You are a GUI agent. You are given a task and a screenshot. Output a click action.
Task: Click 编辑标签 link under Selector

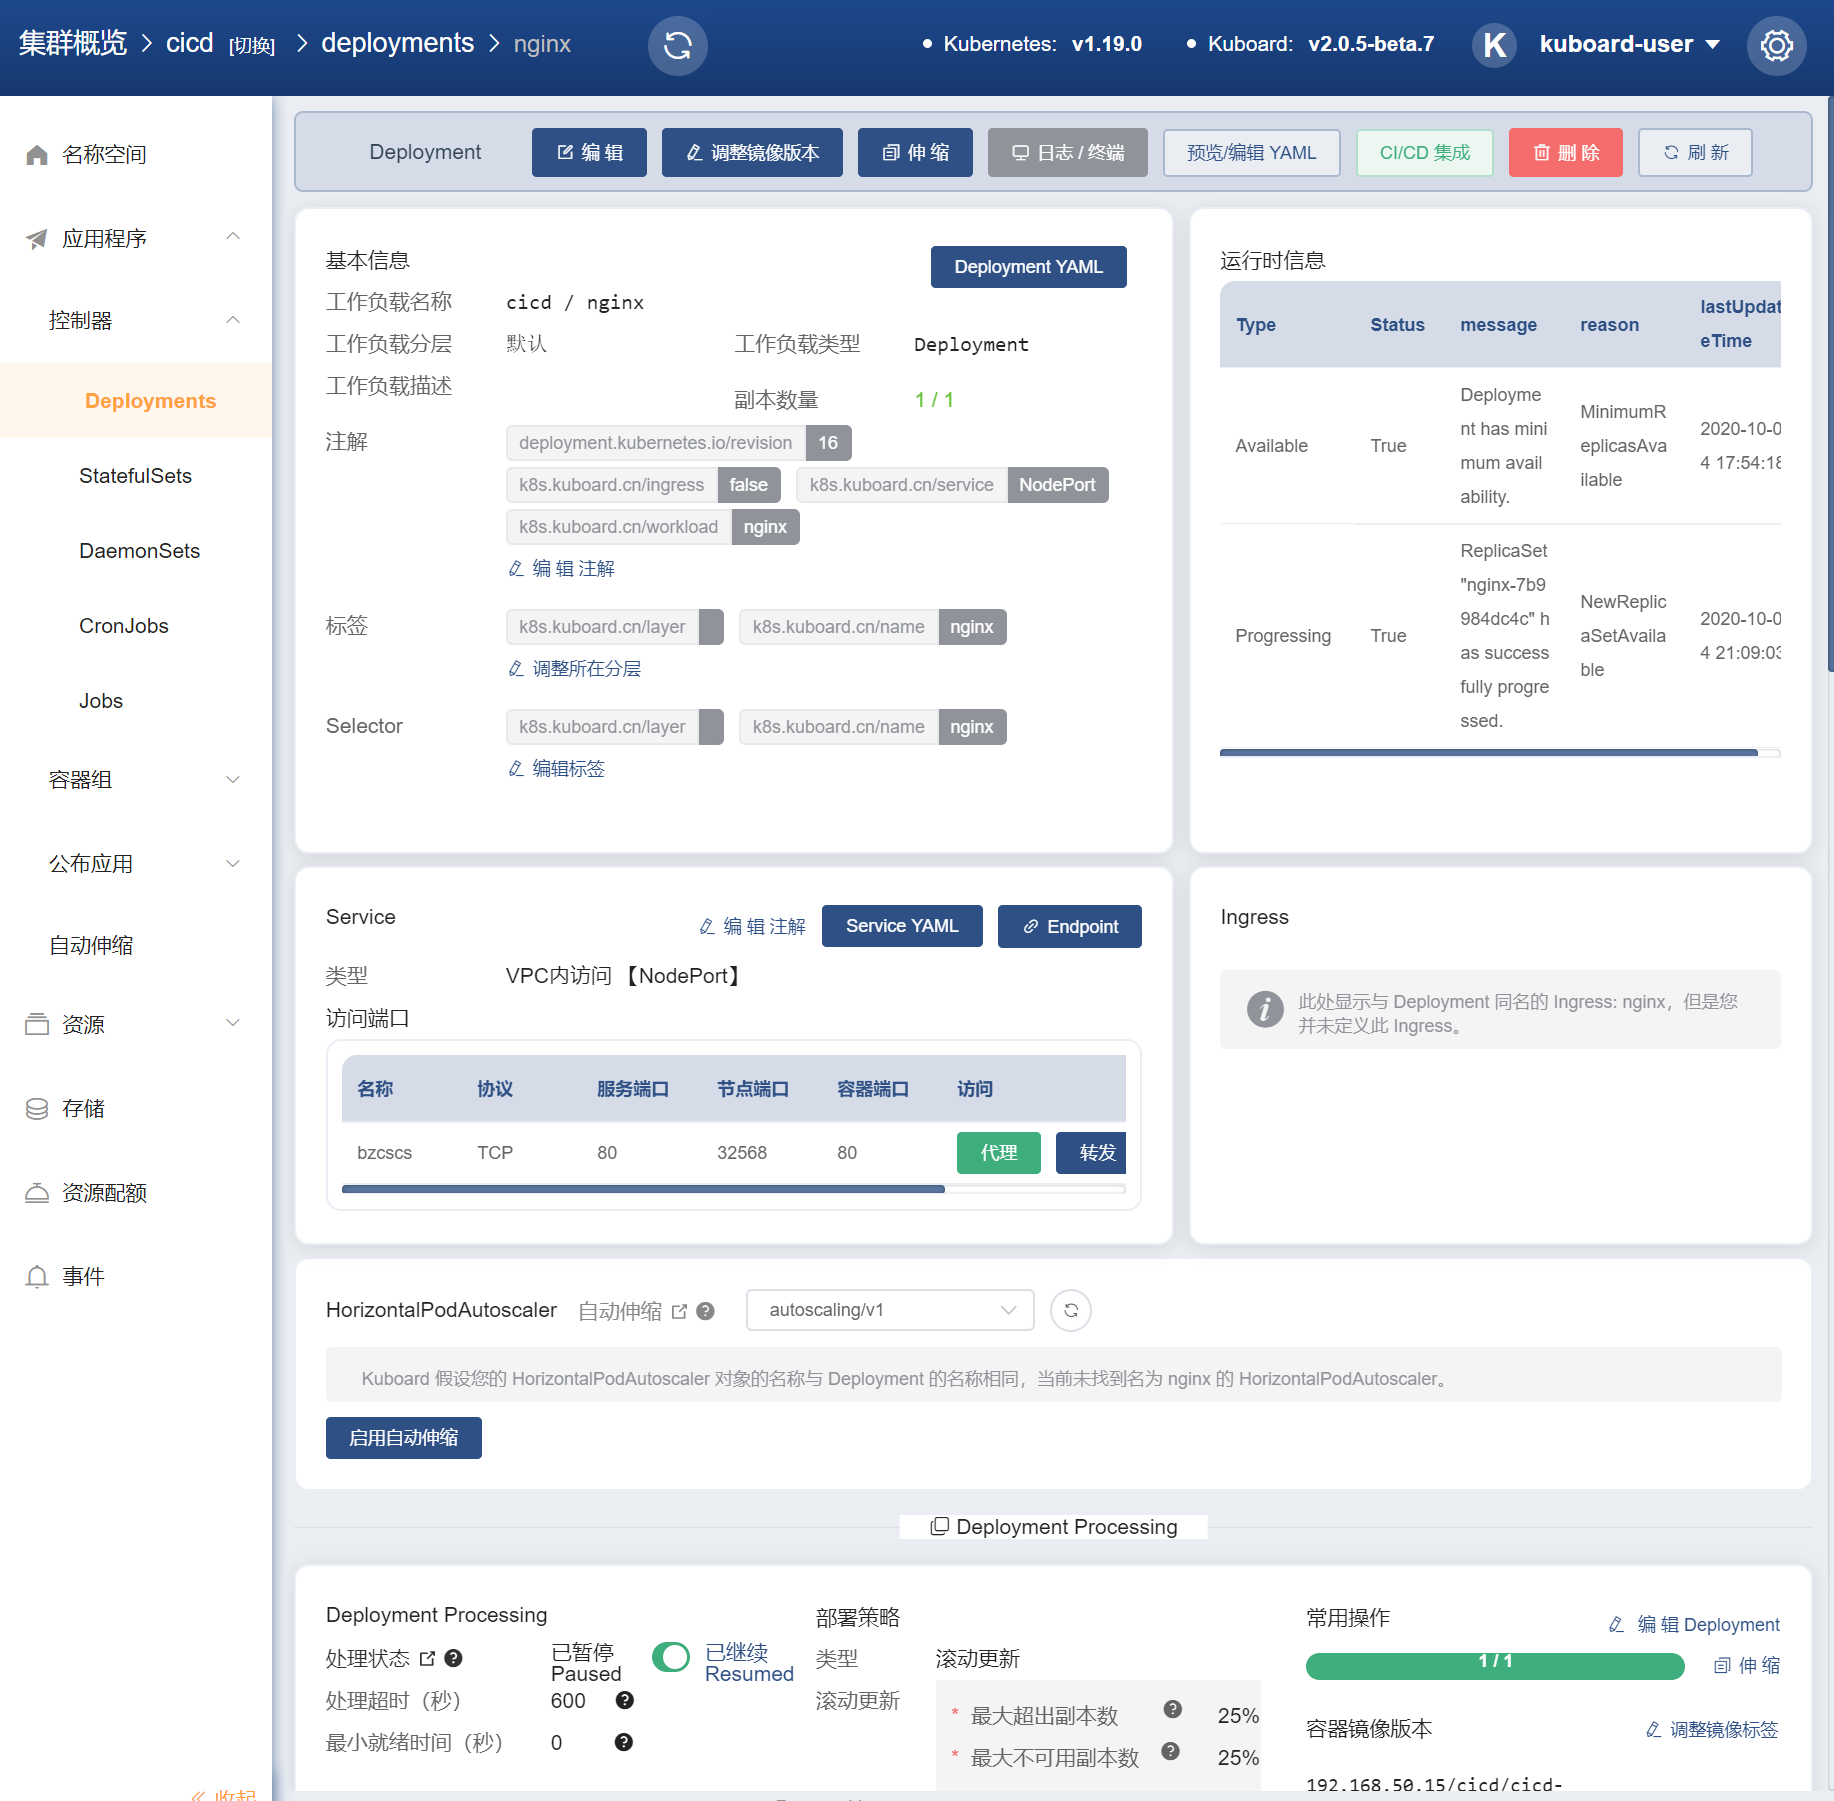pos(557,769)
